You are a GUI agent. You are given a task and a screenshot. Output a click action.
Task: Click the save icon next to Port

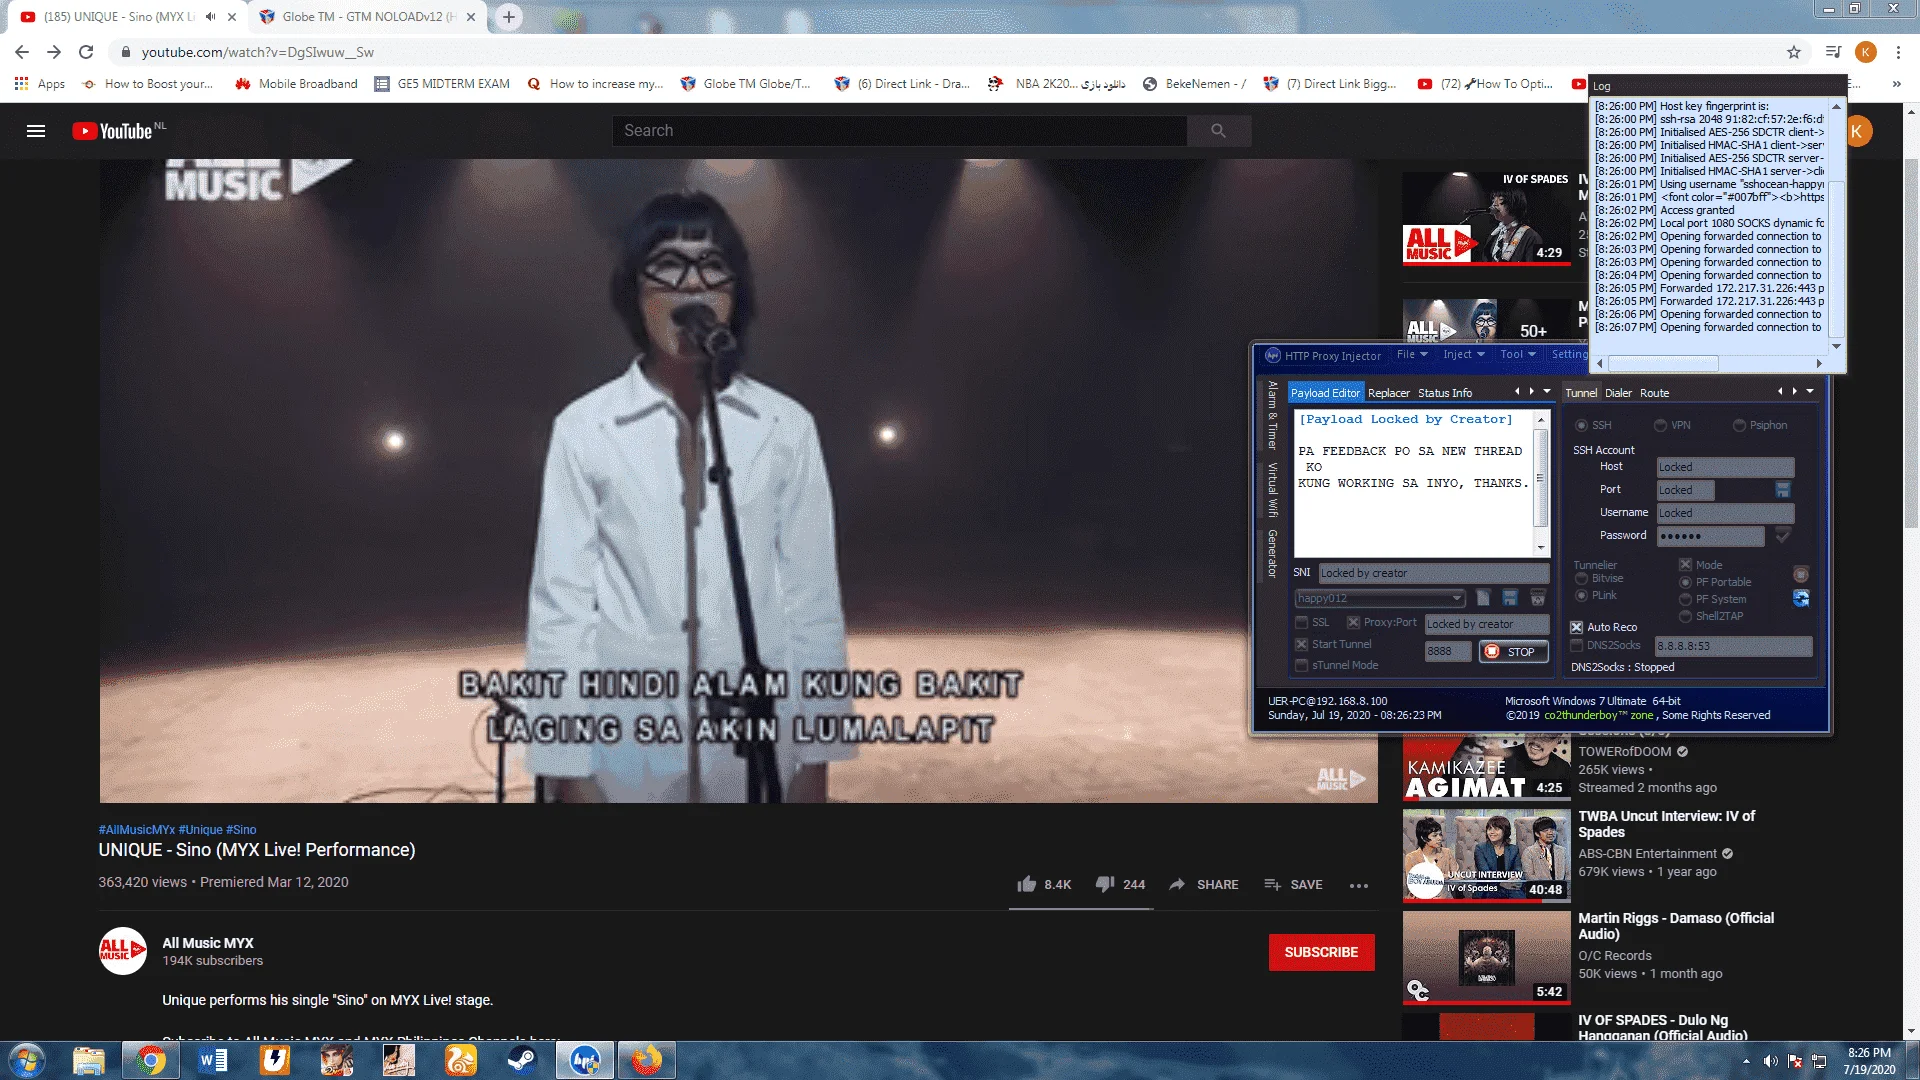pos(1782,490)
